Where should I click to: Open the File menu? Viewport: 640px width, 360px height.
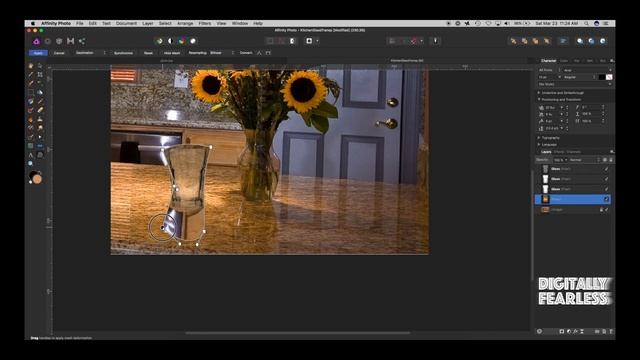tap(80, 24)
